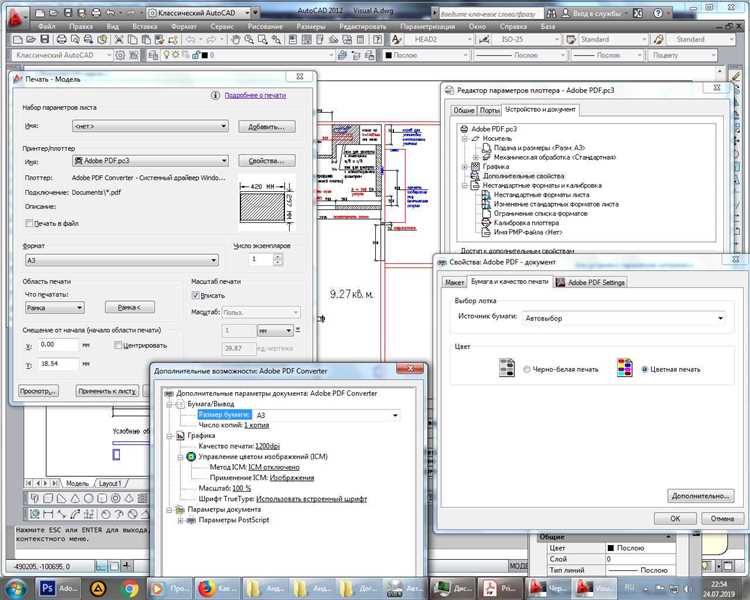Open color control swatch 'Послою' in toolbar
Viewport: 750px width, 600px height.
389,56
